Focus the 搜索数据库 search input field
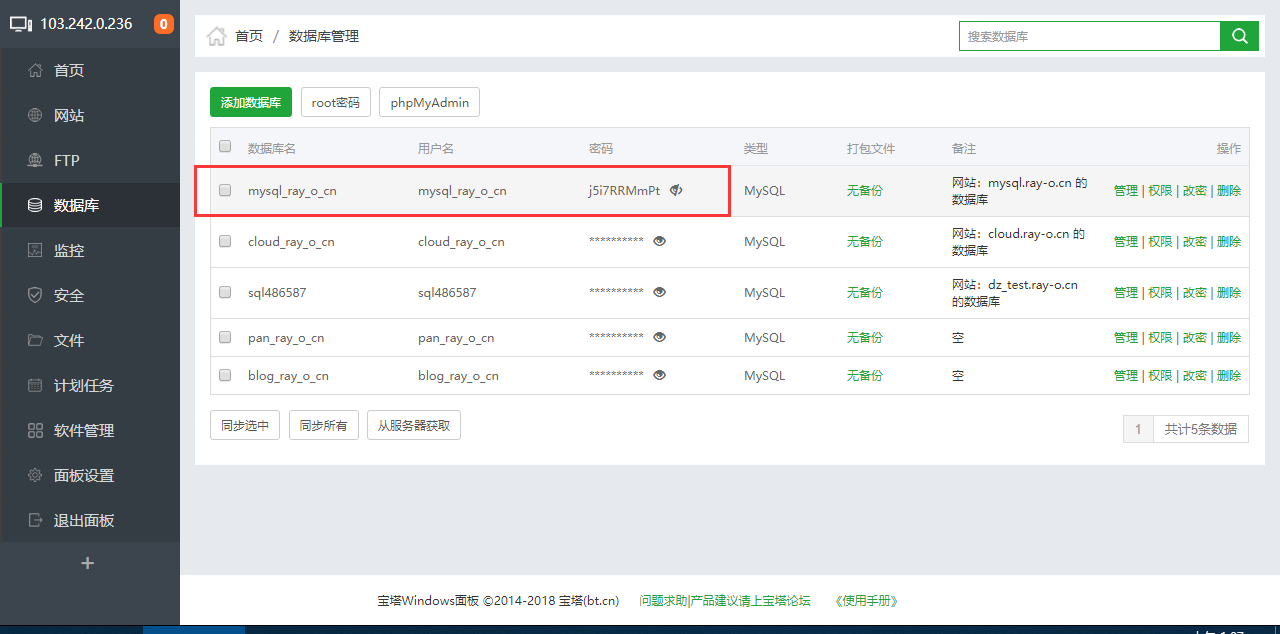 click(x=1089, y=36)
